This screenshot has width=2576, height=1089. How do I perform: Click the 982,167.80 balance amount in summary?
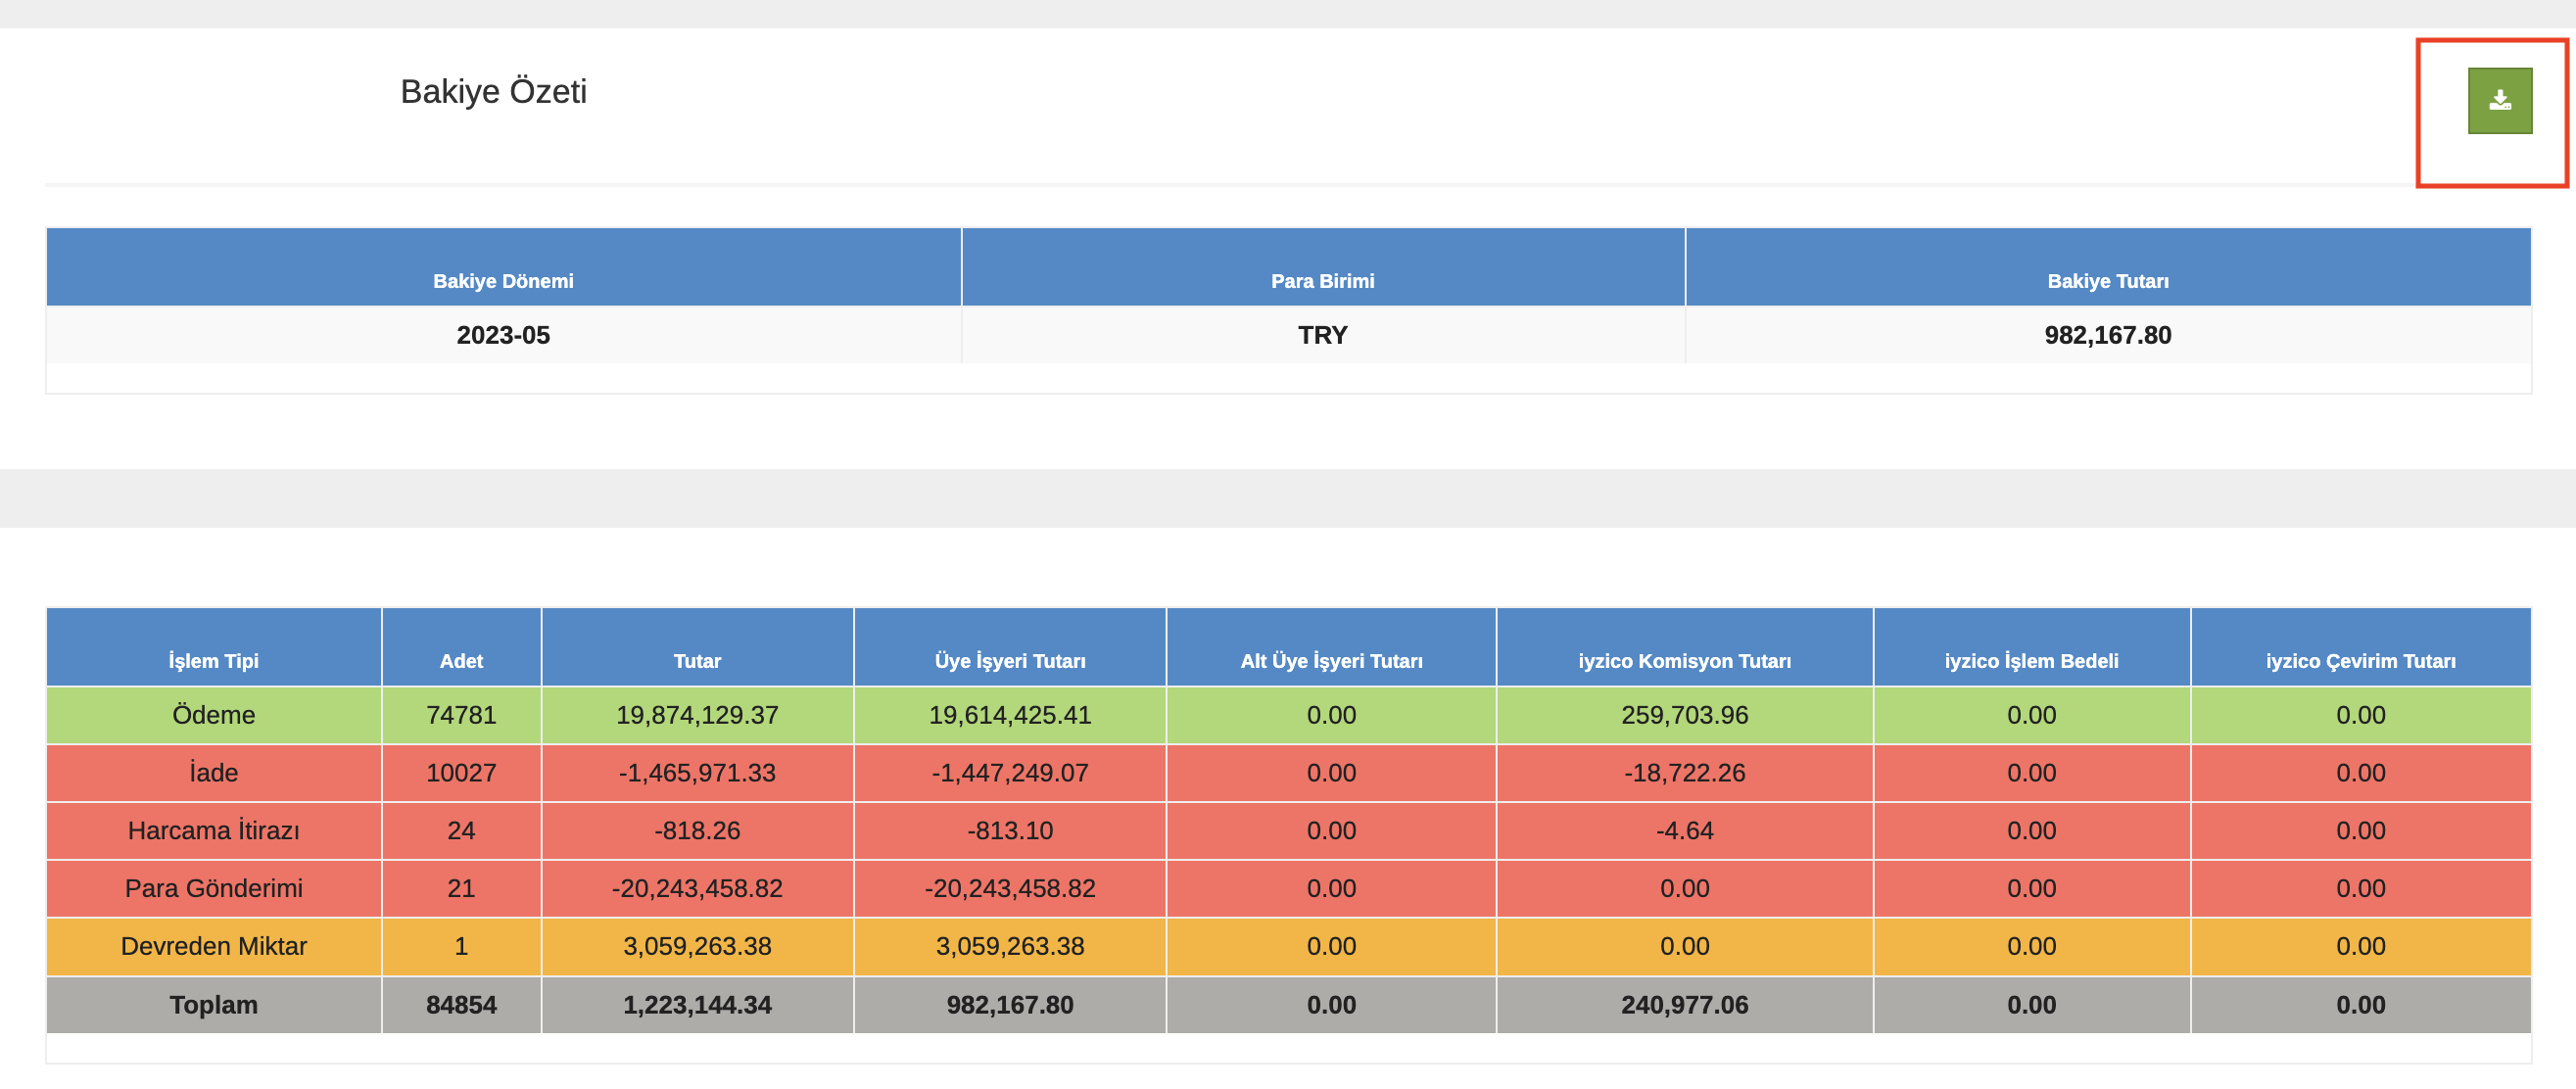2107,335
